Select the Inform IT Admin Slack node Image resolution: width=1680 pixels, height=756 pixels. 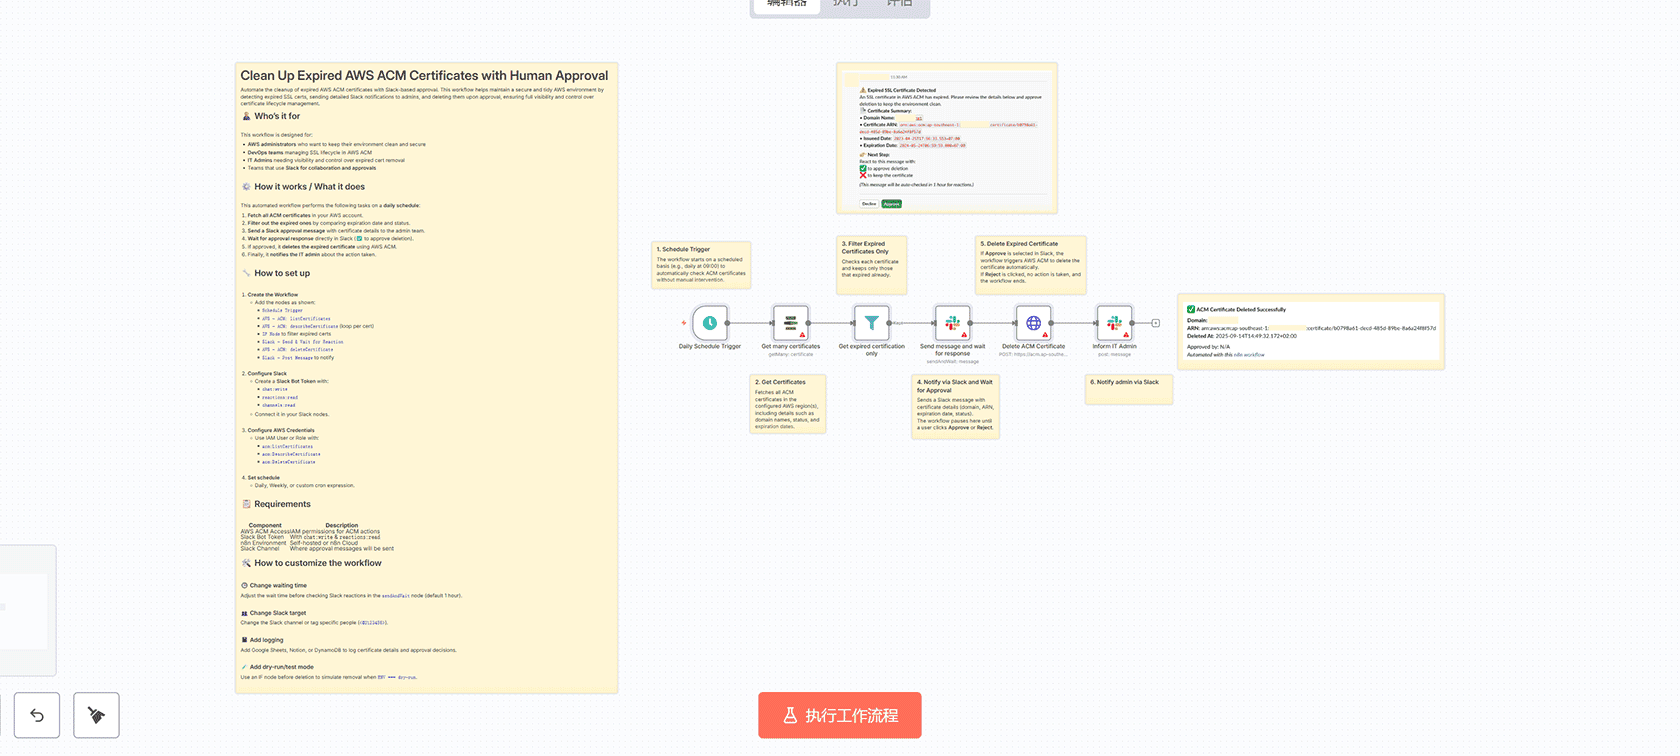click(x=1114, y=323)
